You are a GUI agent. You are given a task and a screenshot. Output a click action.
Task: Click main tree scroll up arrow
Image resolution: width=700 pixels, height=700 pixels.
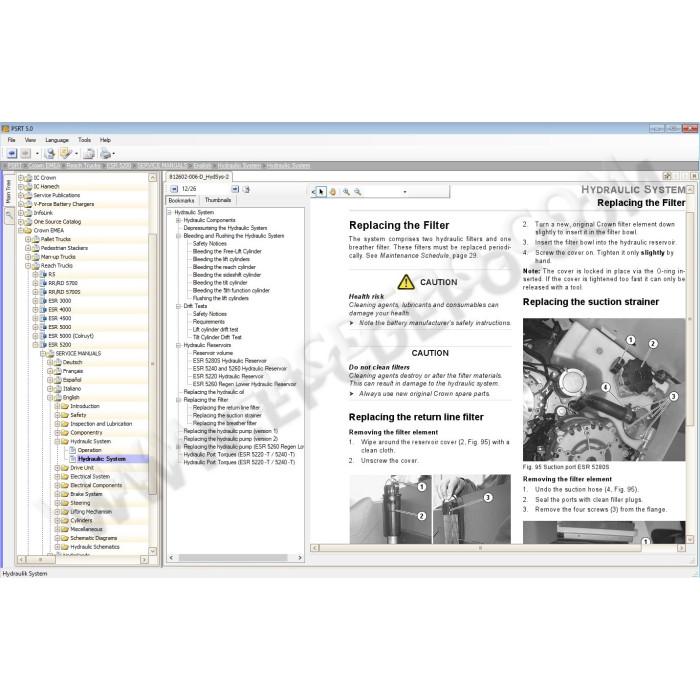coord(152,178)
